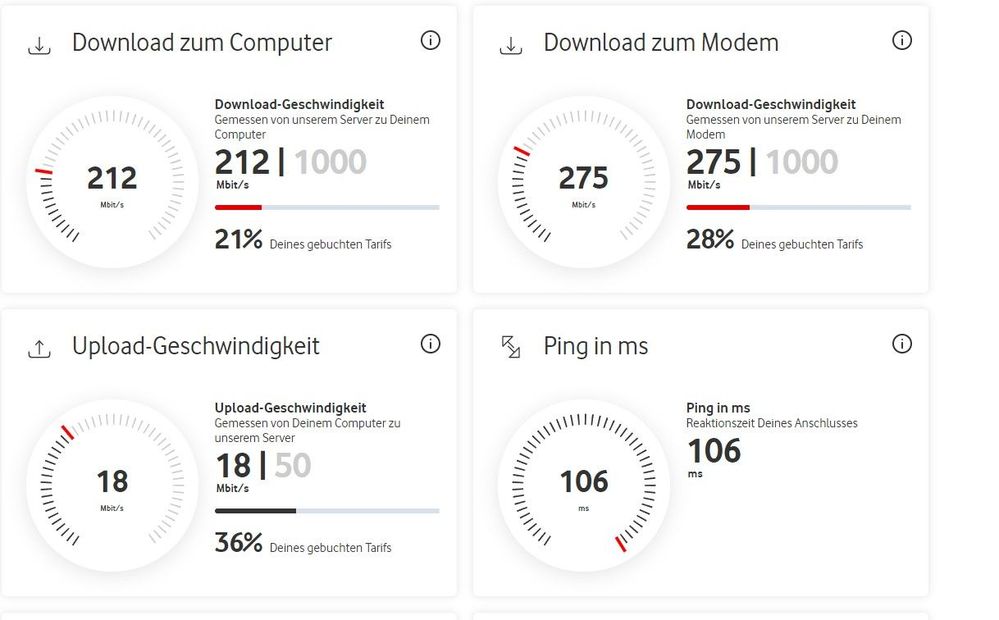Viewport: 999px width, 620px height.
Task: Open the info icon for 'Ping in ms'
Action: click(901, 343)
